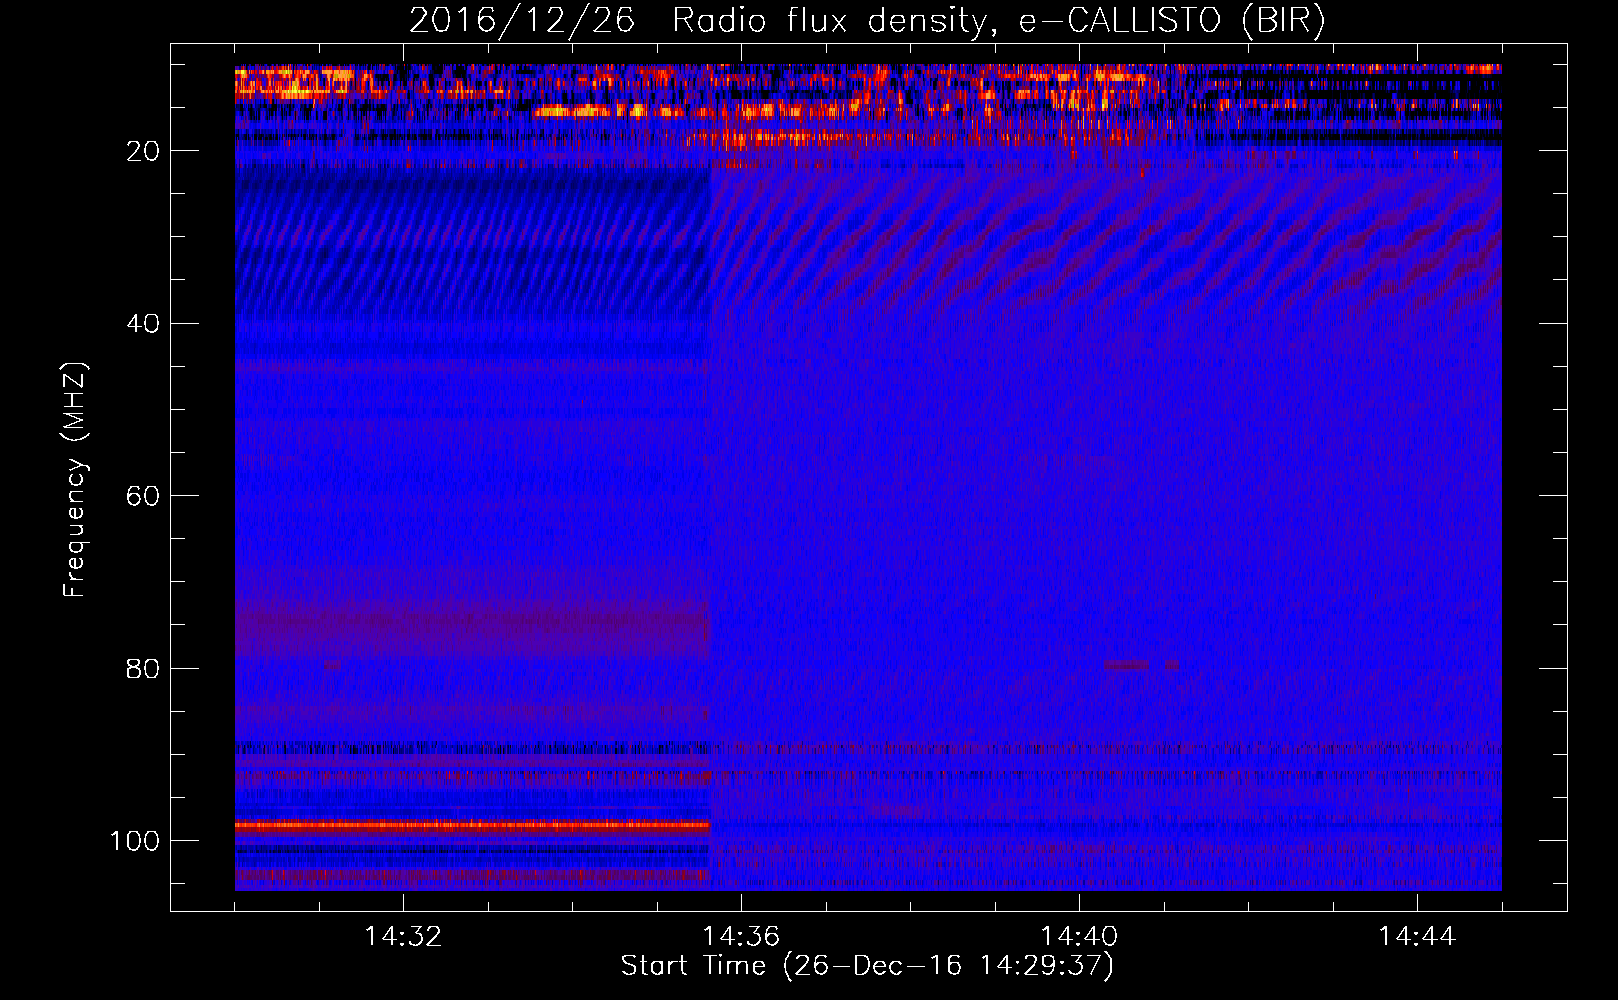Click the '60' frequency tick label
The width and height of the screenshot is (1618, 1000).
click(x=143, y=496)
